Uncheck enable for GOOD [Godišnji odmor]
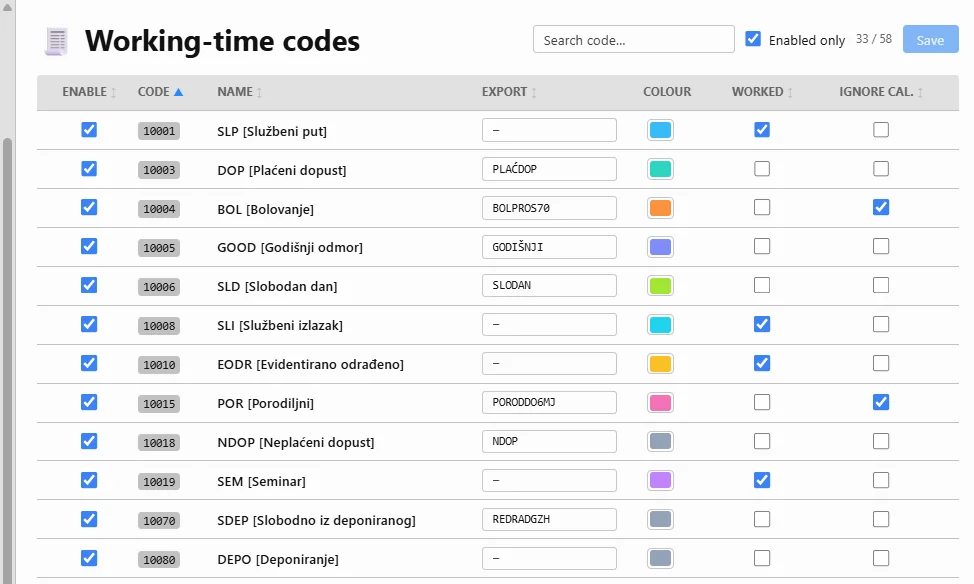 [x=89, y=247]
